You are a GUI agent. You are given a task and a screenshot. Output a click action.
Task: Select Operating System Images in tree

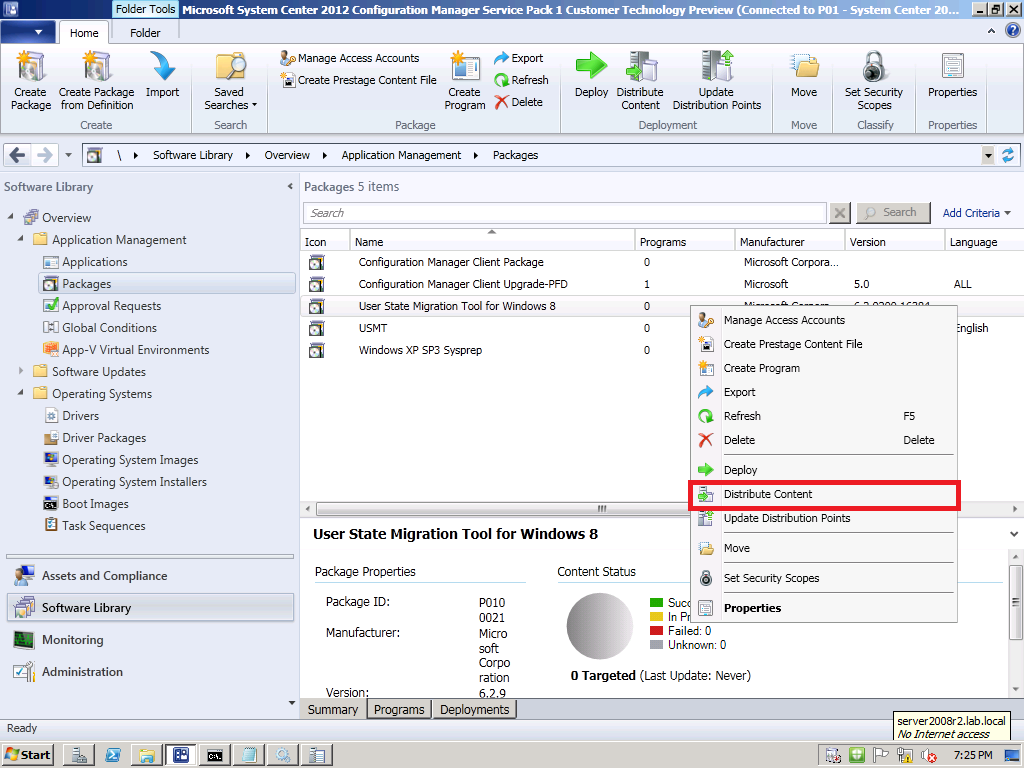coord(130,460)
